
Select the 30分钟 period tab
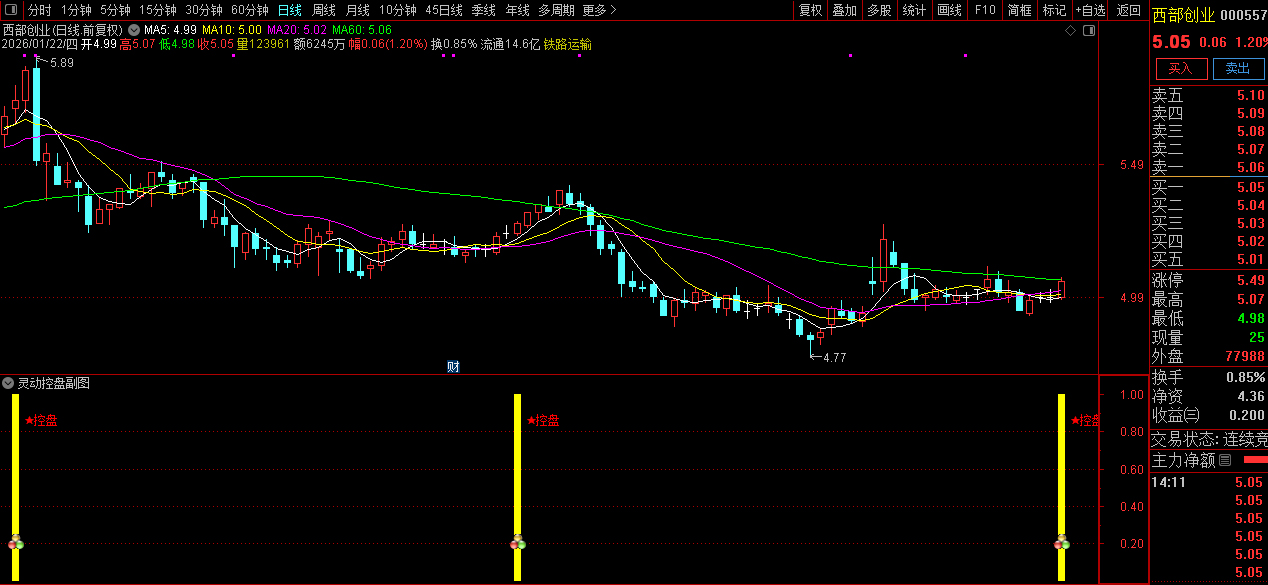click(x=204, y=10)
